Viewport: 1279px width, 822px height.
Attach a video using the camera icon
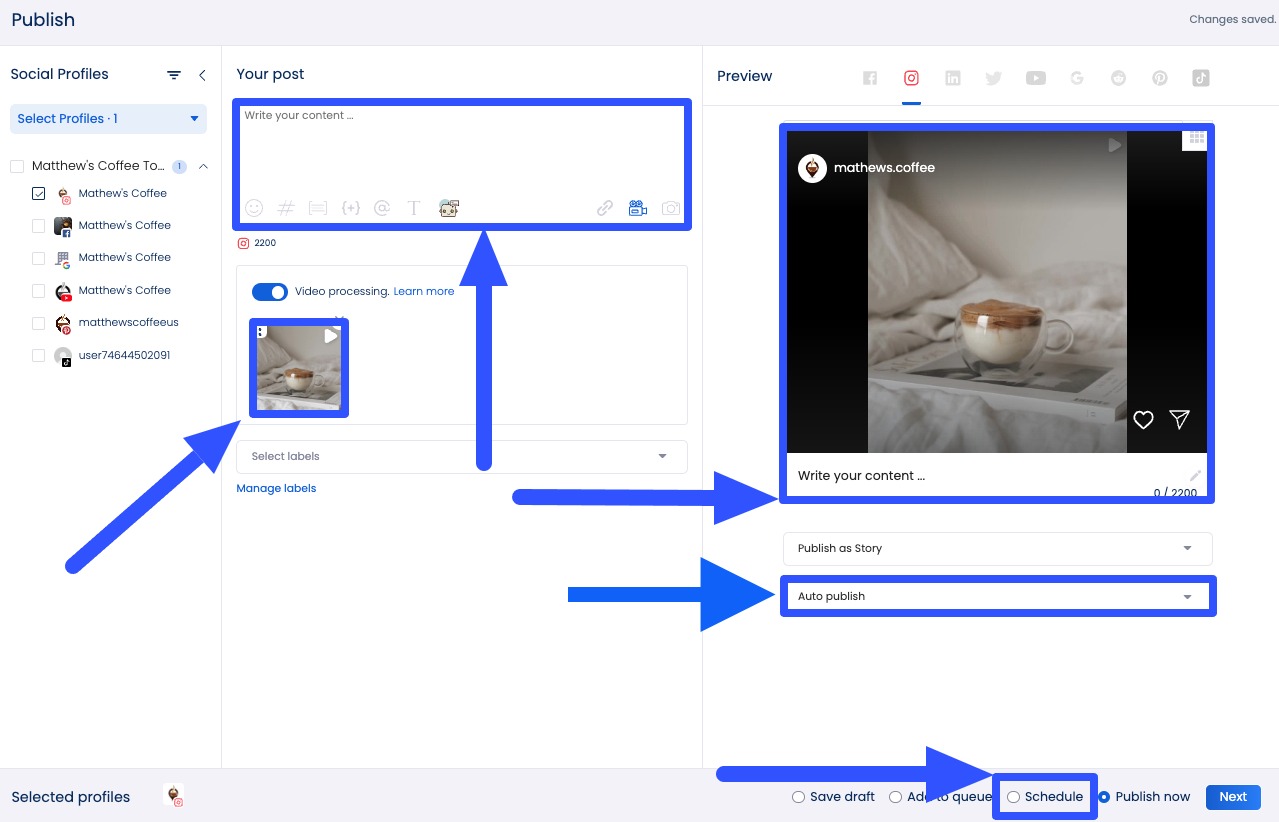click(x=637, y=207)
